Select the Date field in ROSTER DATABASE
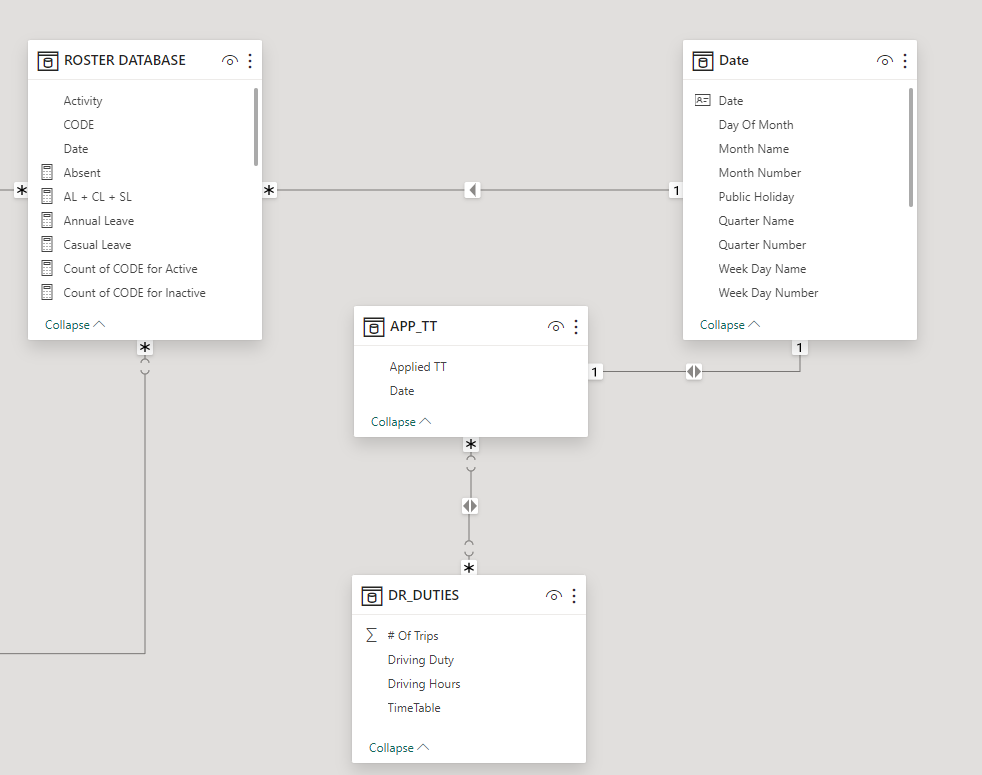This screenshot has height=775, width=982. (76, 148)
